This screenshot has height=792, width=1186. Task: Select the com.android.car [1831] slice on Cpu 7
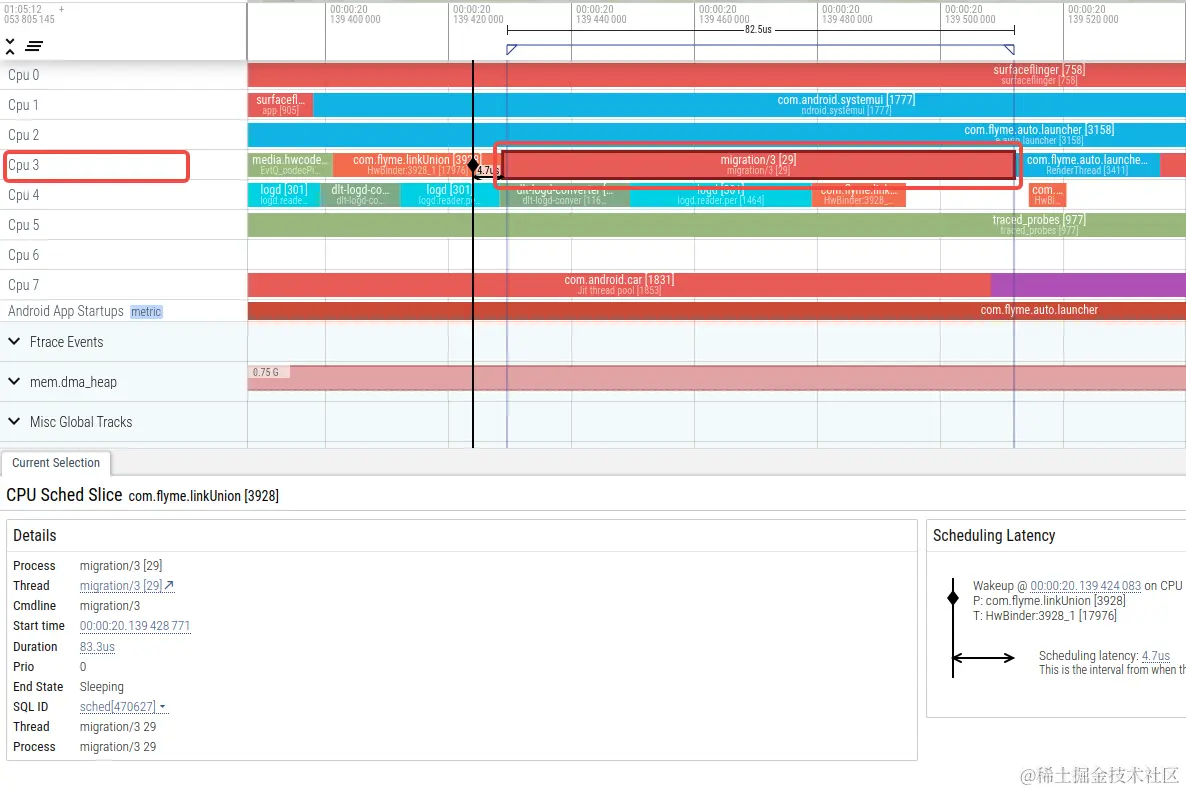[x=619, y=284]
